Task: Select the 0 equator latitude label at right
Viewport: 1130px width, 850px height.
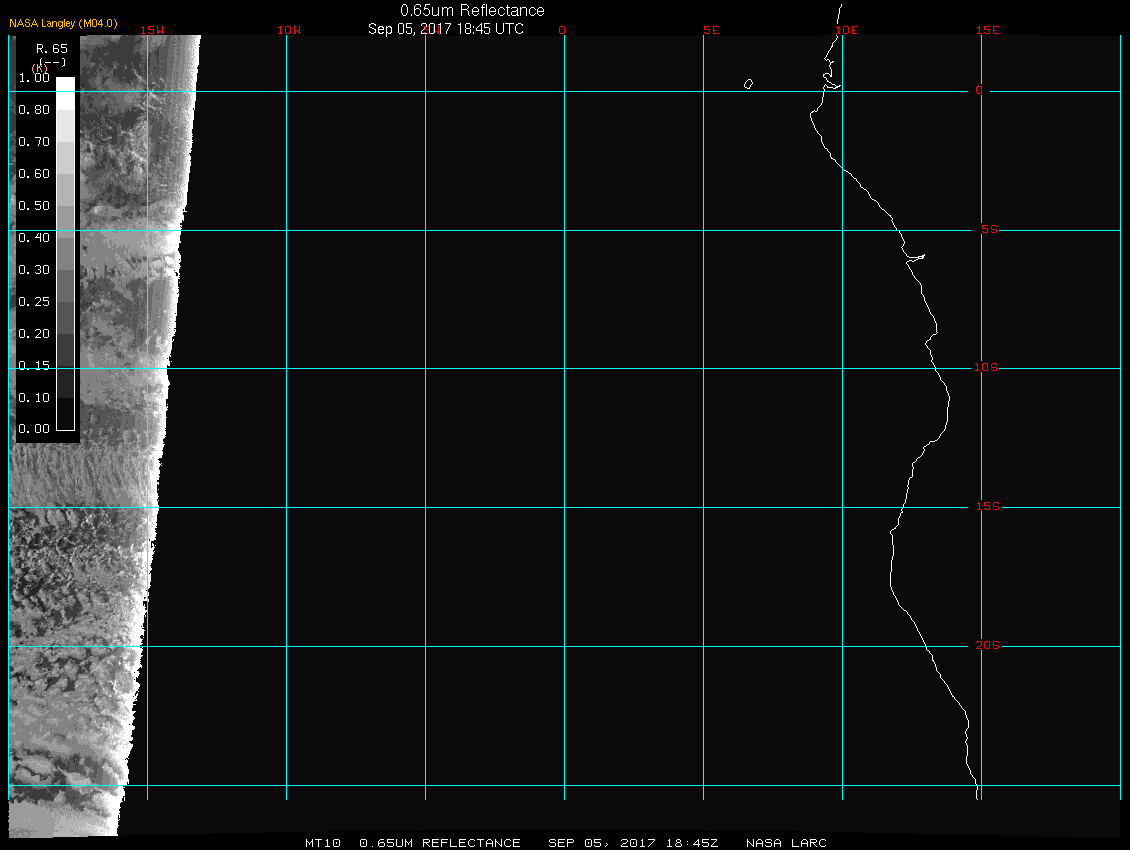Action: [979, 90]
